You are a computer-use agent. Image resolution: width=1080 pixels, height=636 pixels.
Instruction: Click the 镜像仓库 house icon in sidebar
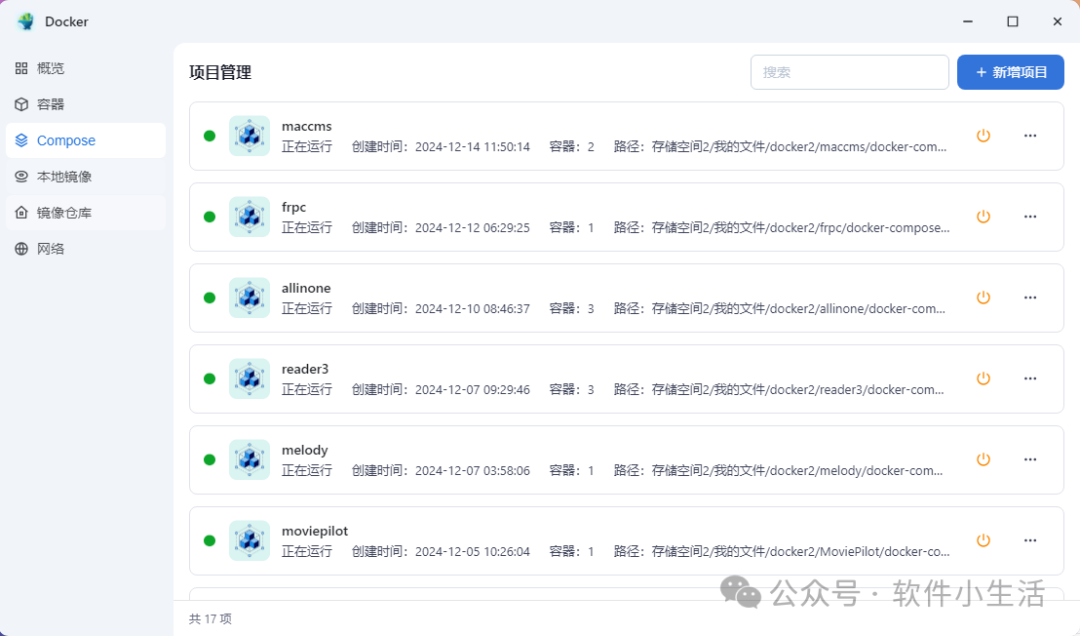(21, 212)
